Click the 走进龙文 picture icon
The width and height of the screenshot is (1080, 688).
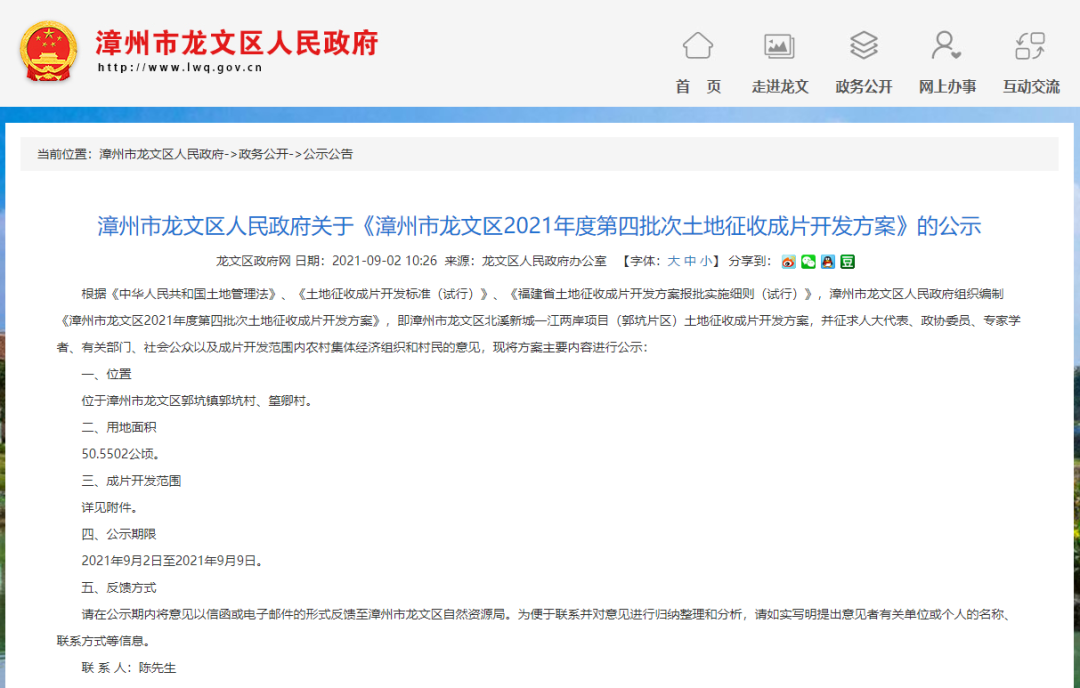779,46
